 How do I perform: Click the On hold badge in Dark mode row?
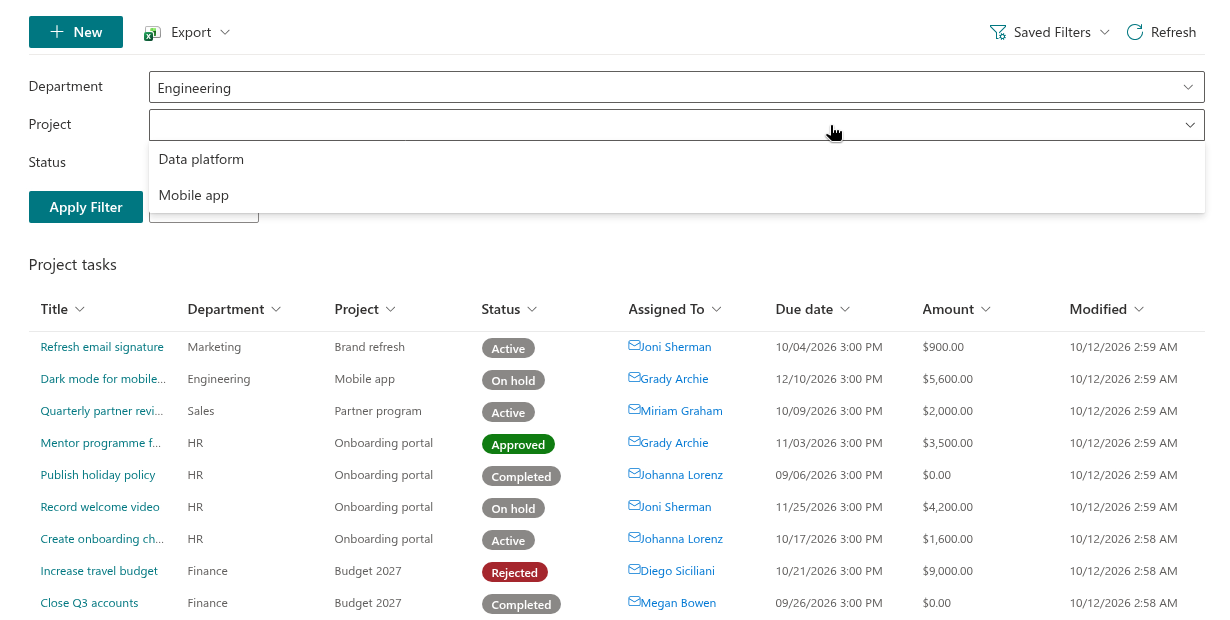pos(513,380)
